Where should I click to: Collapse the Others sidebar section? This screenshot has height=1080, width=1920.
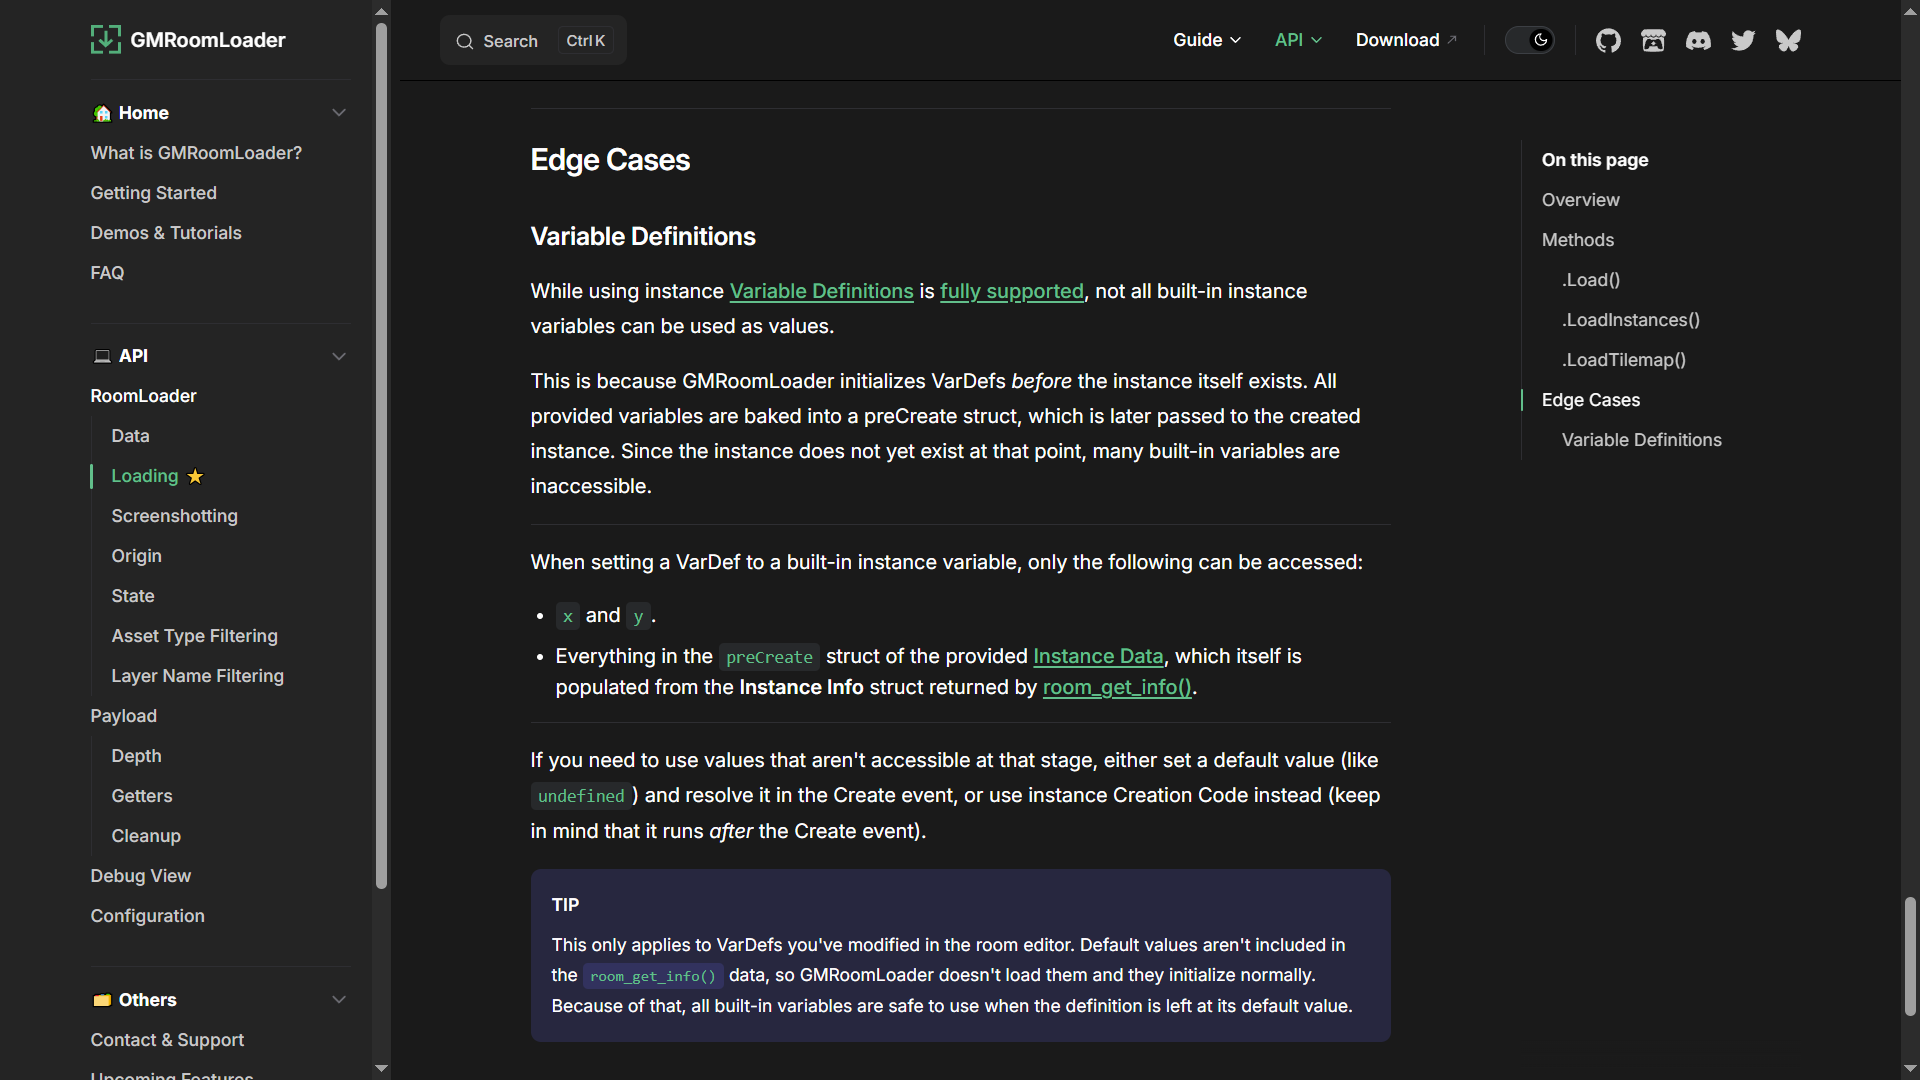(x=339, y=1000)
